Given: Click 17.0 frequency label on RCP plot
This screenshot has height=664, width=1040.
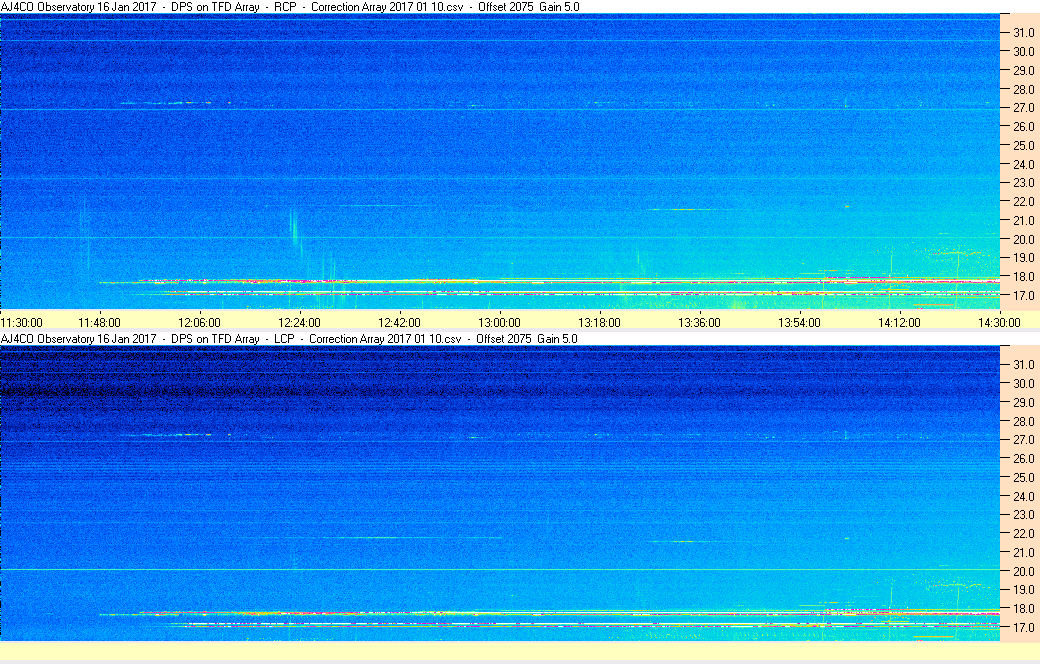Looking at the screenshot, I should (x=1023, y=295).
